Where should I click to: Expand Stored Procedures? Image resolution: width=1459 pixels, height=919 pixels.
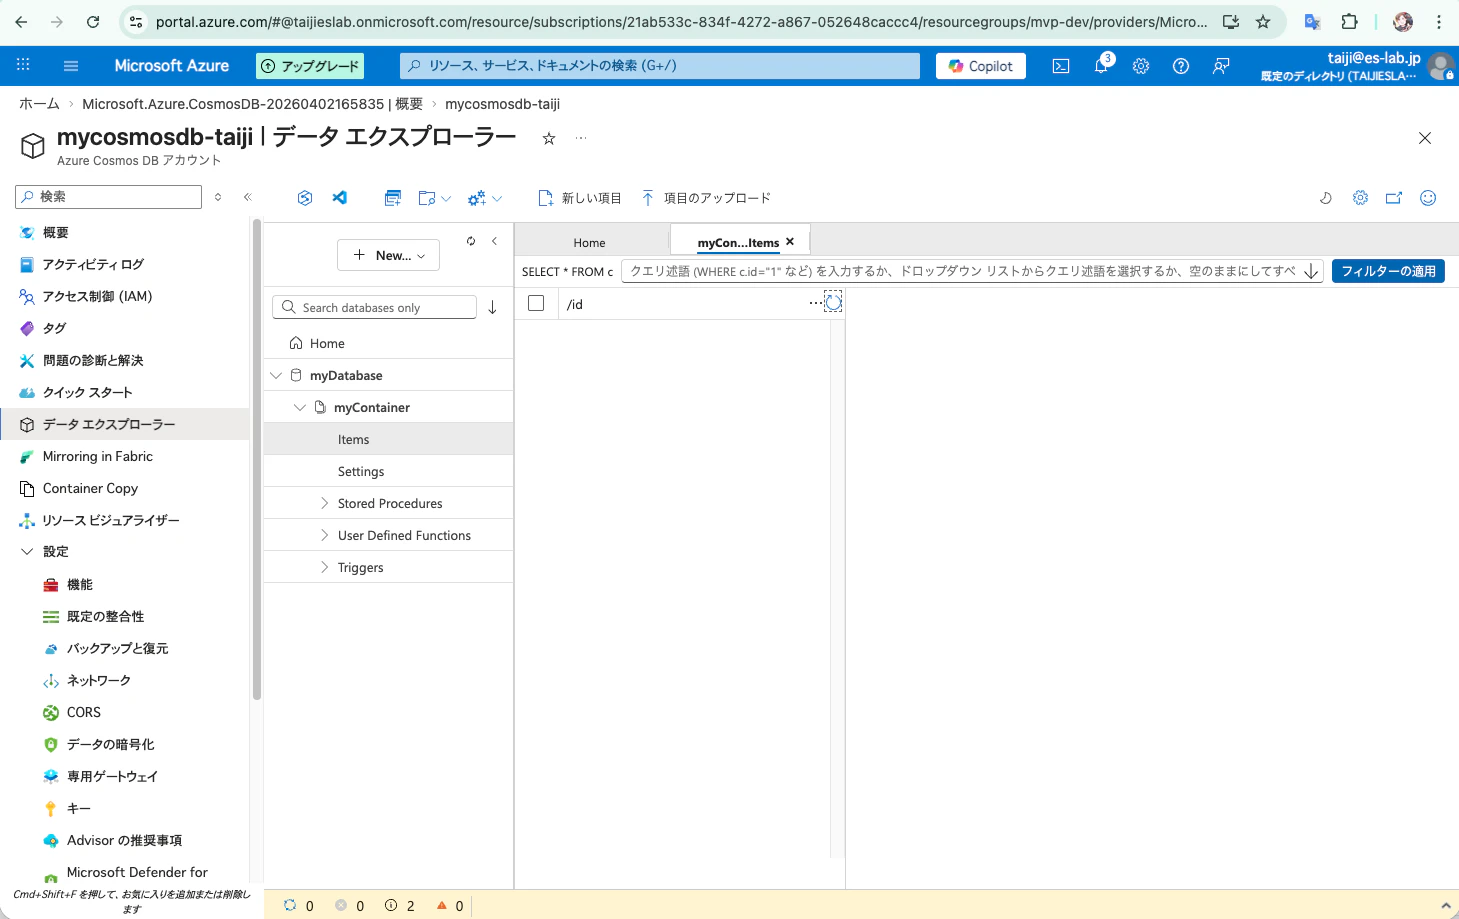(324, 503)
